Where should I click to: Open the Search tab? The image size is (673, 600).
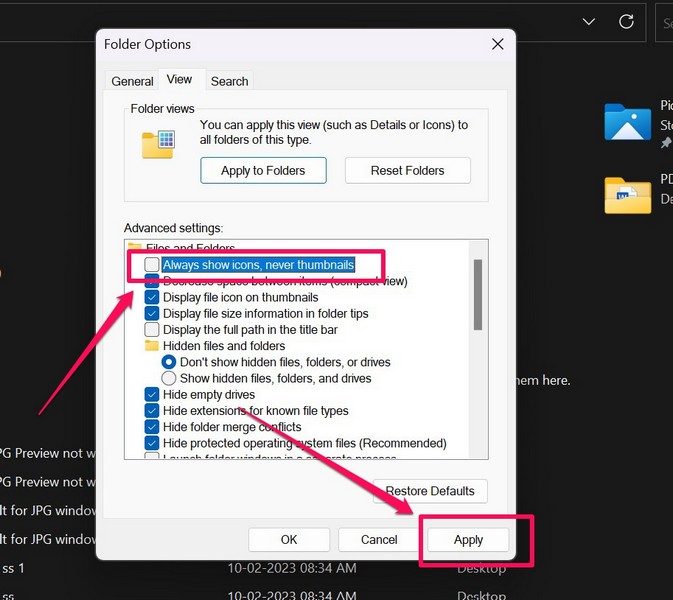coord(229,81)
